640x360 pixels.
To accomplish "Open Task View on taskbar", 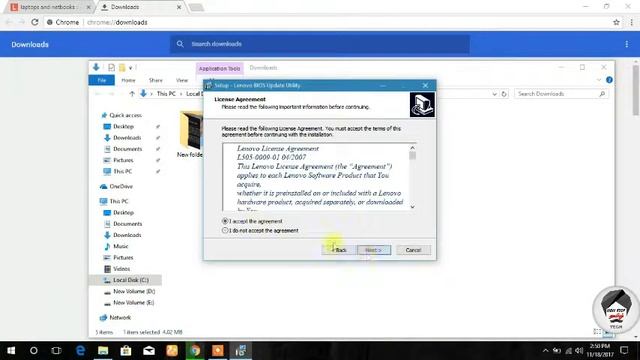I will [56, 351].
